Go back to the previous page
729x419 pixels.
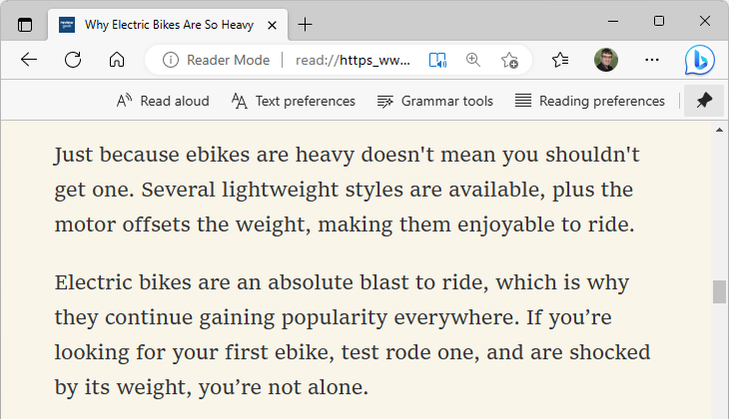tap(29, 60)
